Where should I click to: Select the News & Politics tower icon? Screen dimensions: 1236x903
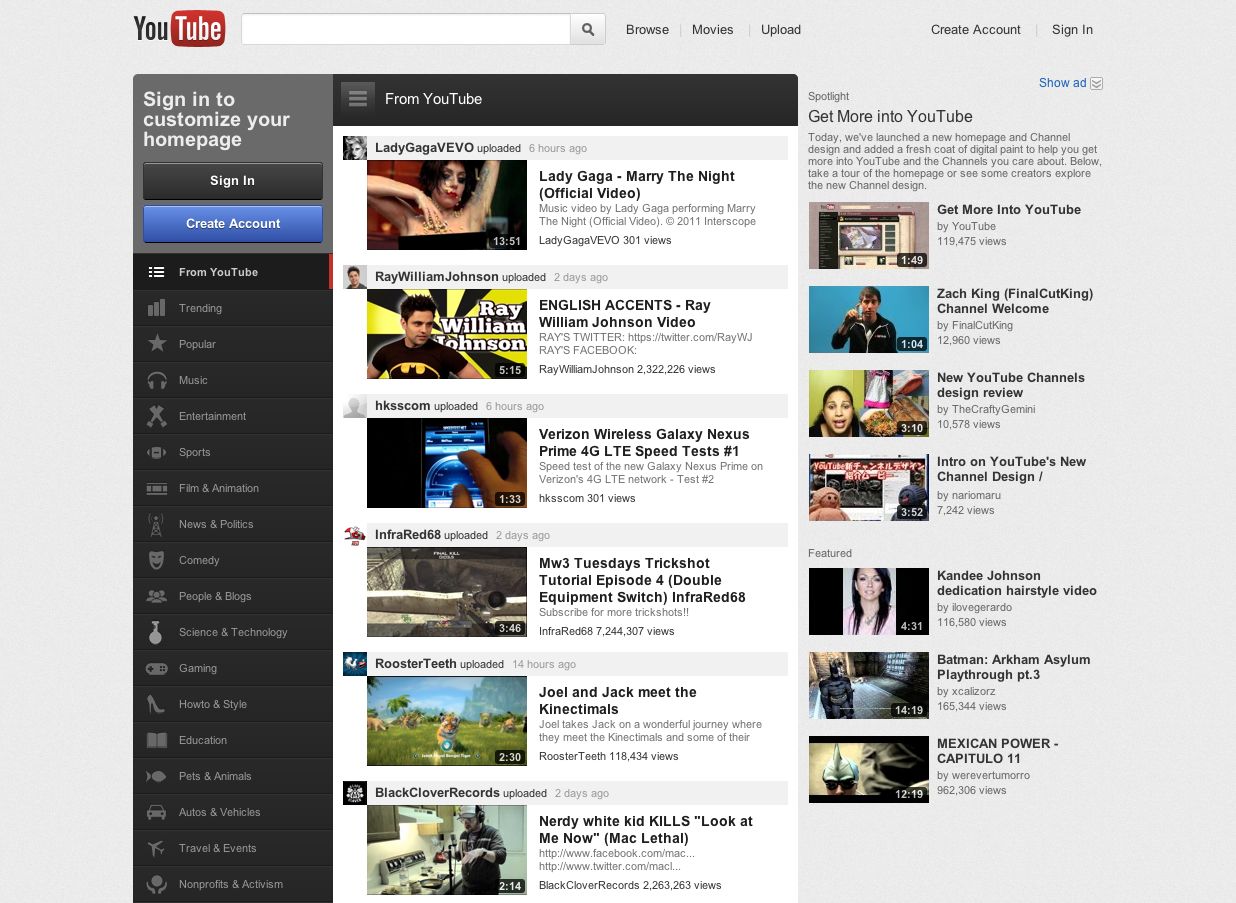click(156, 524)
